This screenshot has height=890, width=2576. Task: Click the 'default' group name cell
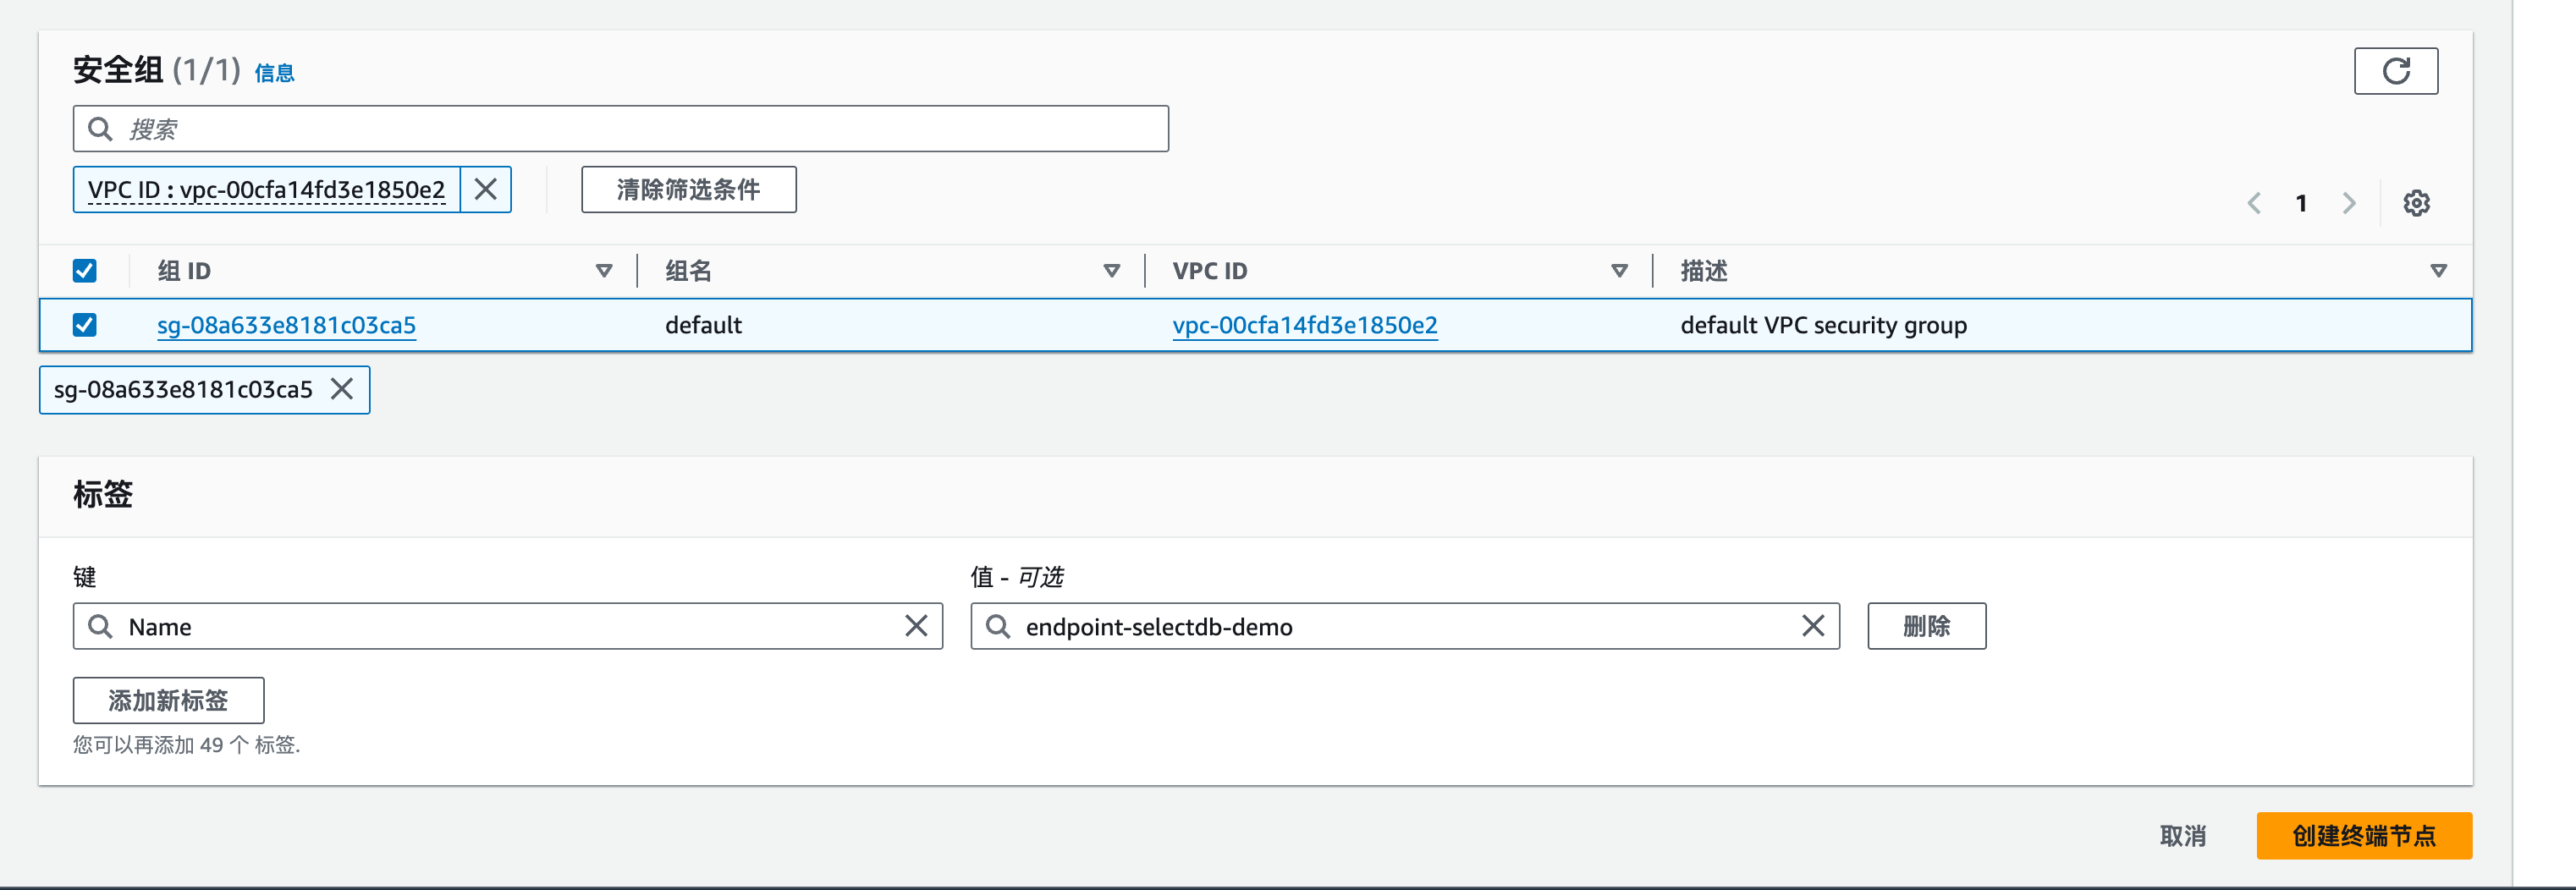tap(703, 325)
